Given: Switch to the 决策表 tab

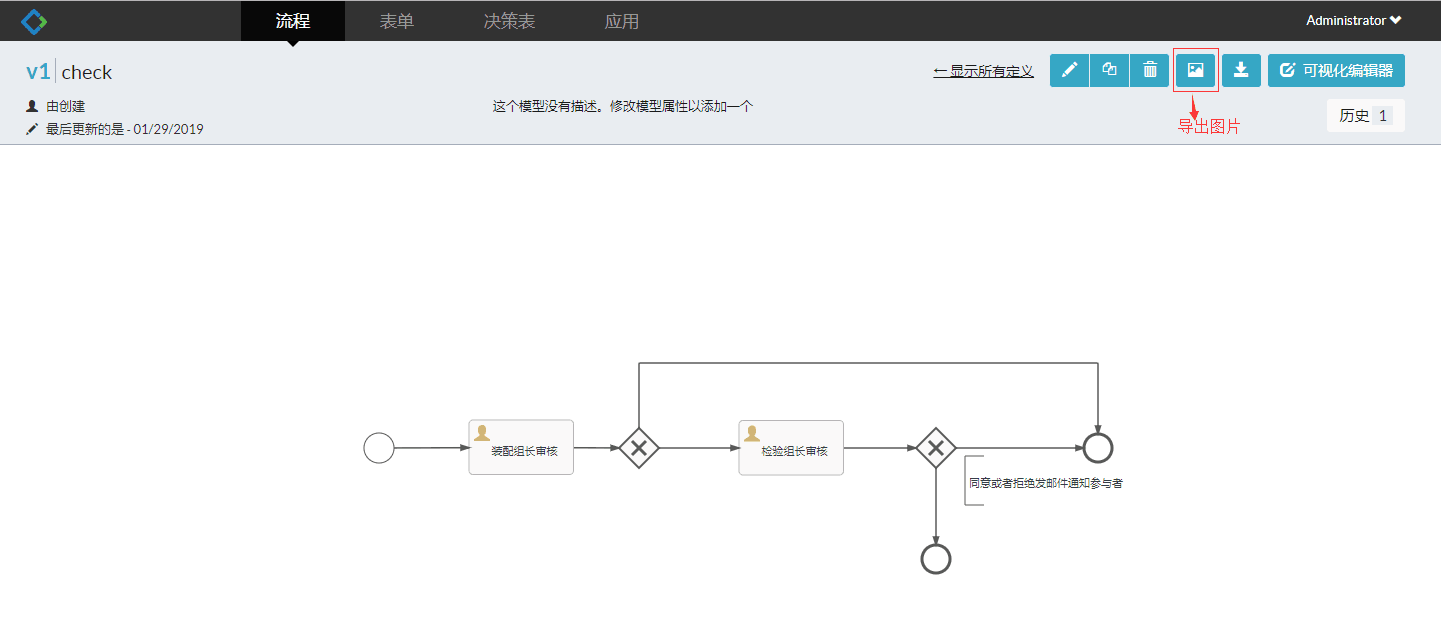Looking at the screenshot, I should point(509,20).
